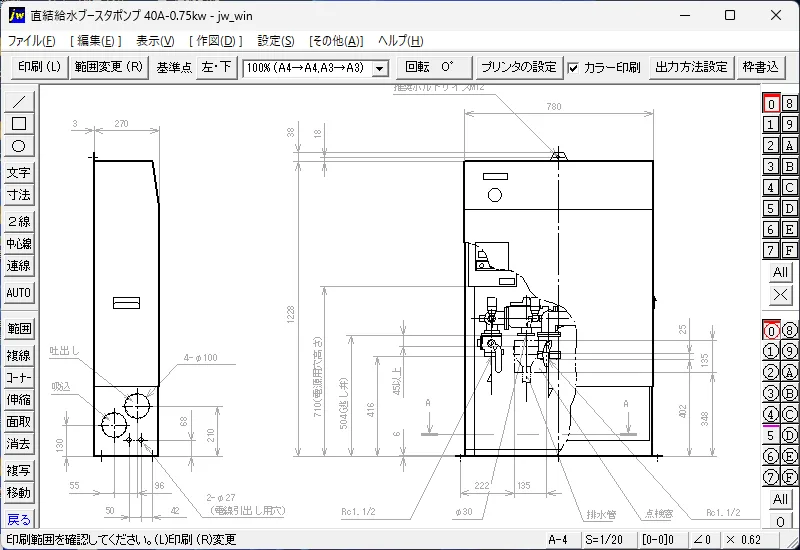Viewport: 800px width, 550px height.
Task: Click the upper layer All button
Action: [780, 272]
